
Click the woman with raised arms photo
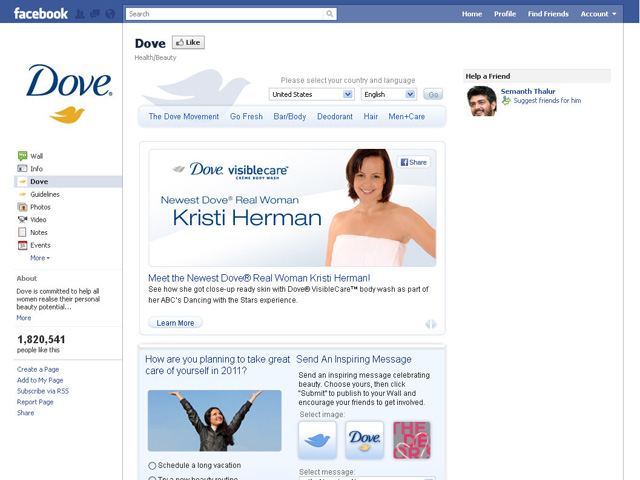click(x=214, y=420)
